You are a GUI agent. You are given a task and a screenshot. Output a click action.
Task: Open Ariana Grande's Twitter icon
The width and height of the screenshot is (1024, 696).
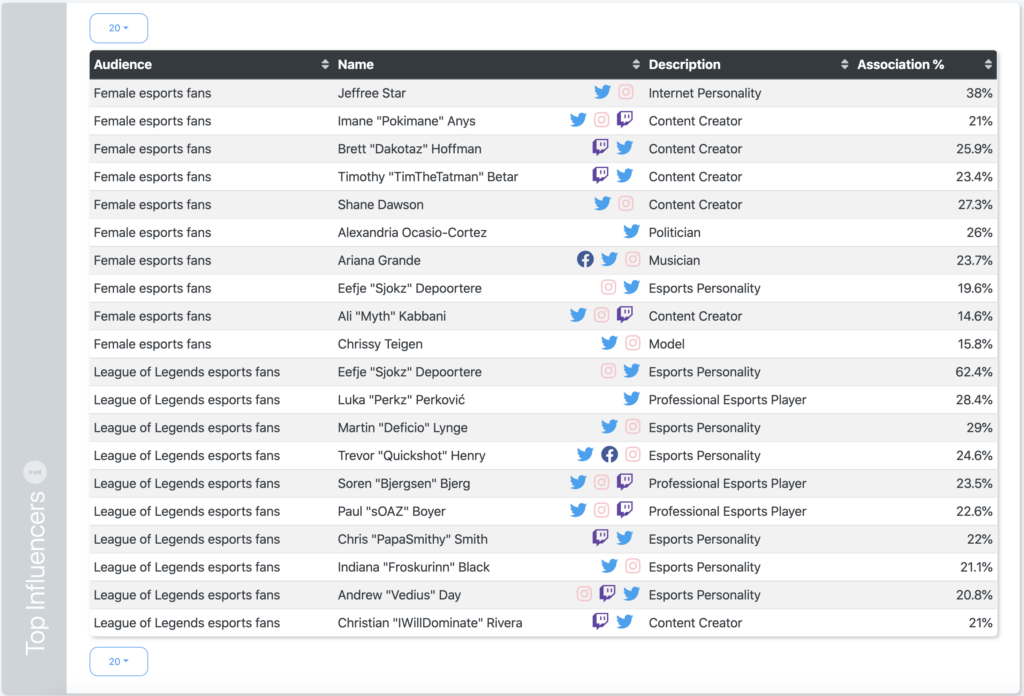click(609, 259)
